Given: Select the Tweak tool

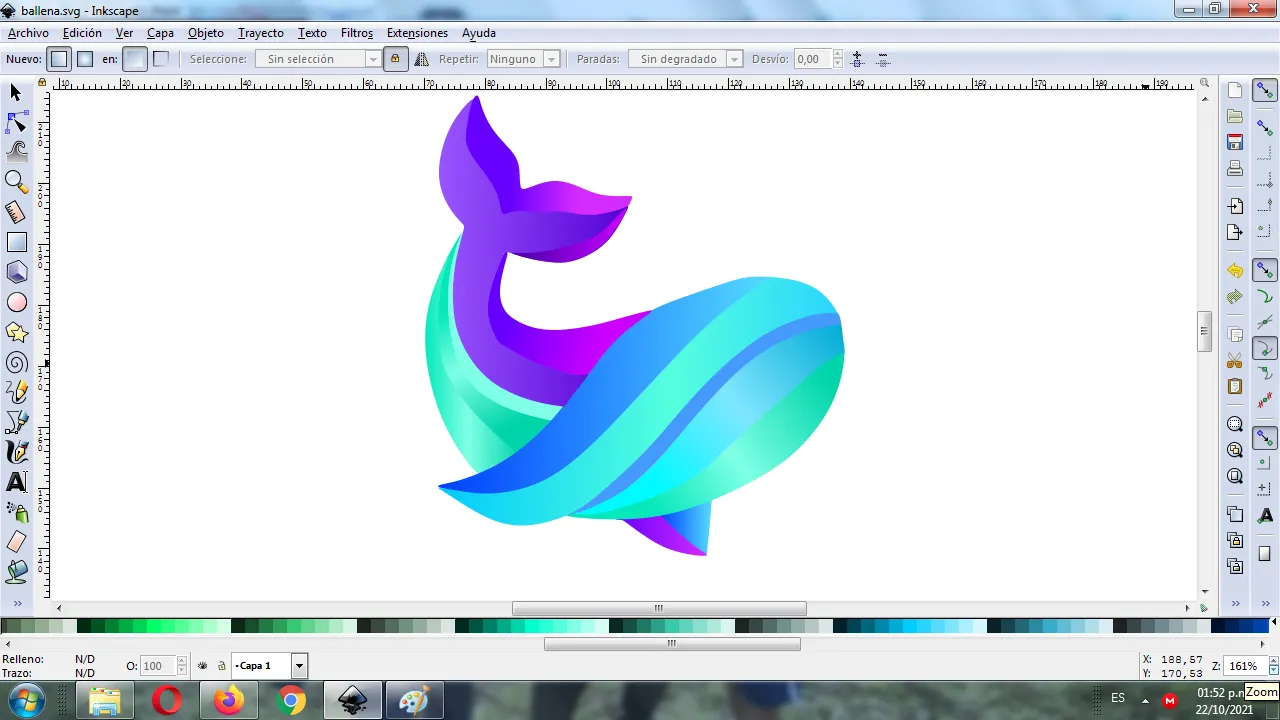Looking at the screenshot, I should pyautogui.click(x=16, y=152).
